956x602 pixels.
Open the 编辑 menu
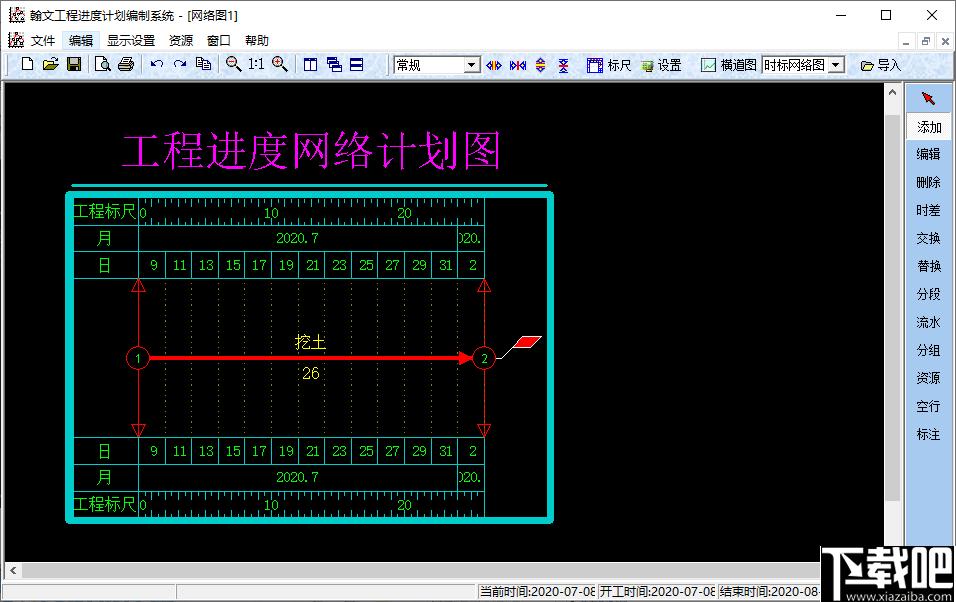click(81, 40)
